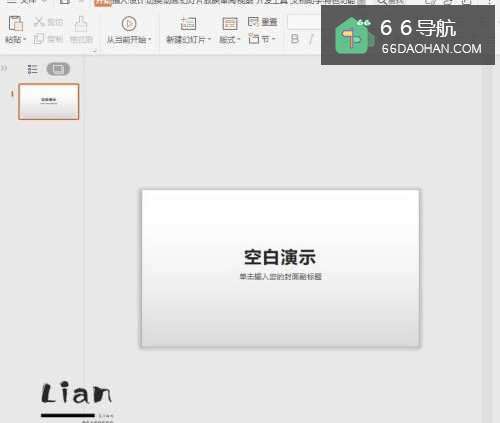The height and width of the screenshot is (423, 500).
Task: Start slideshow with 从当前开始 play icon
Action: coord(129,24)
